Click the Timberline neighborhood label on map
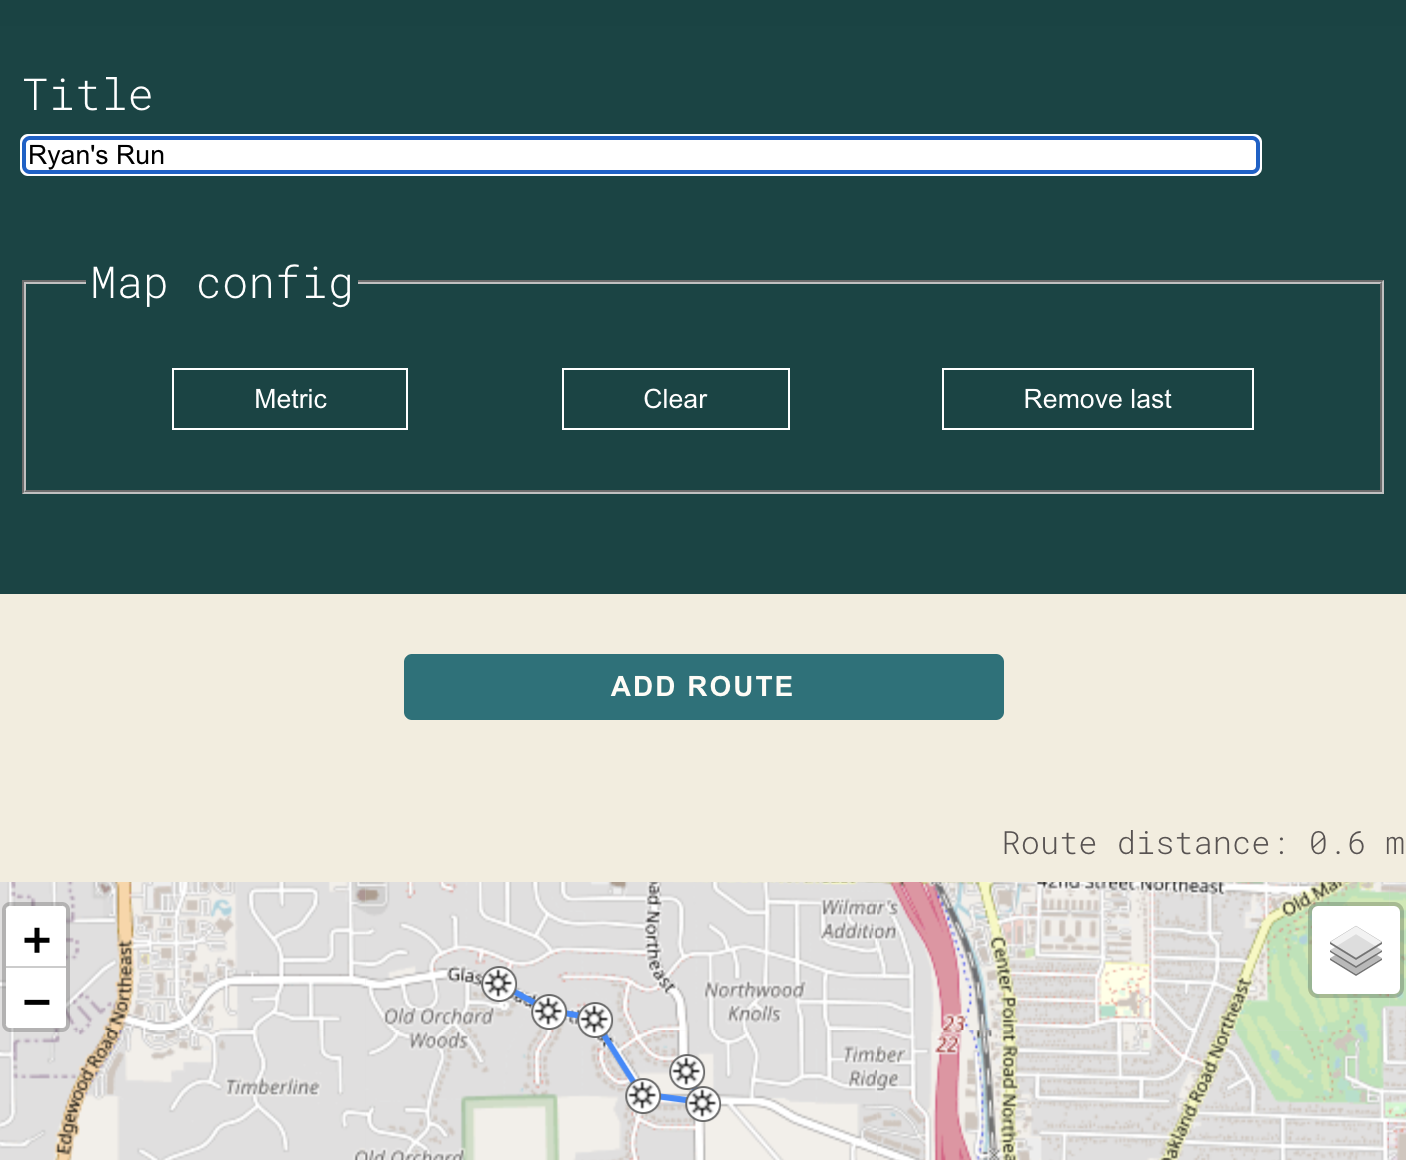 click(272, 1087)
